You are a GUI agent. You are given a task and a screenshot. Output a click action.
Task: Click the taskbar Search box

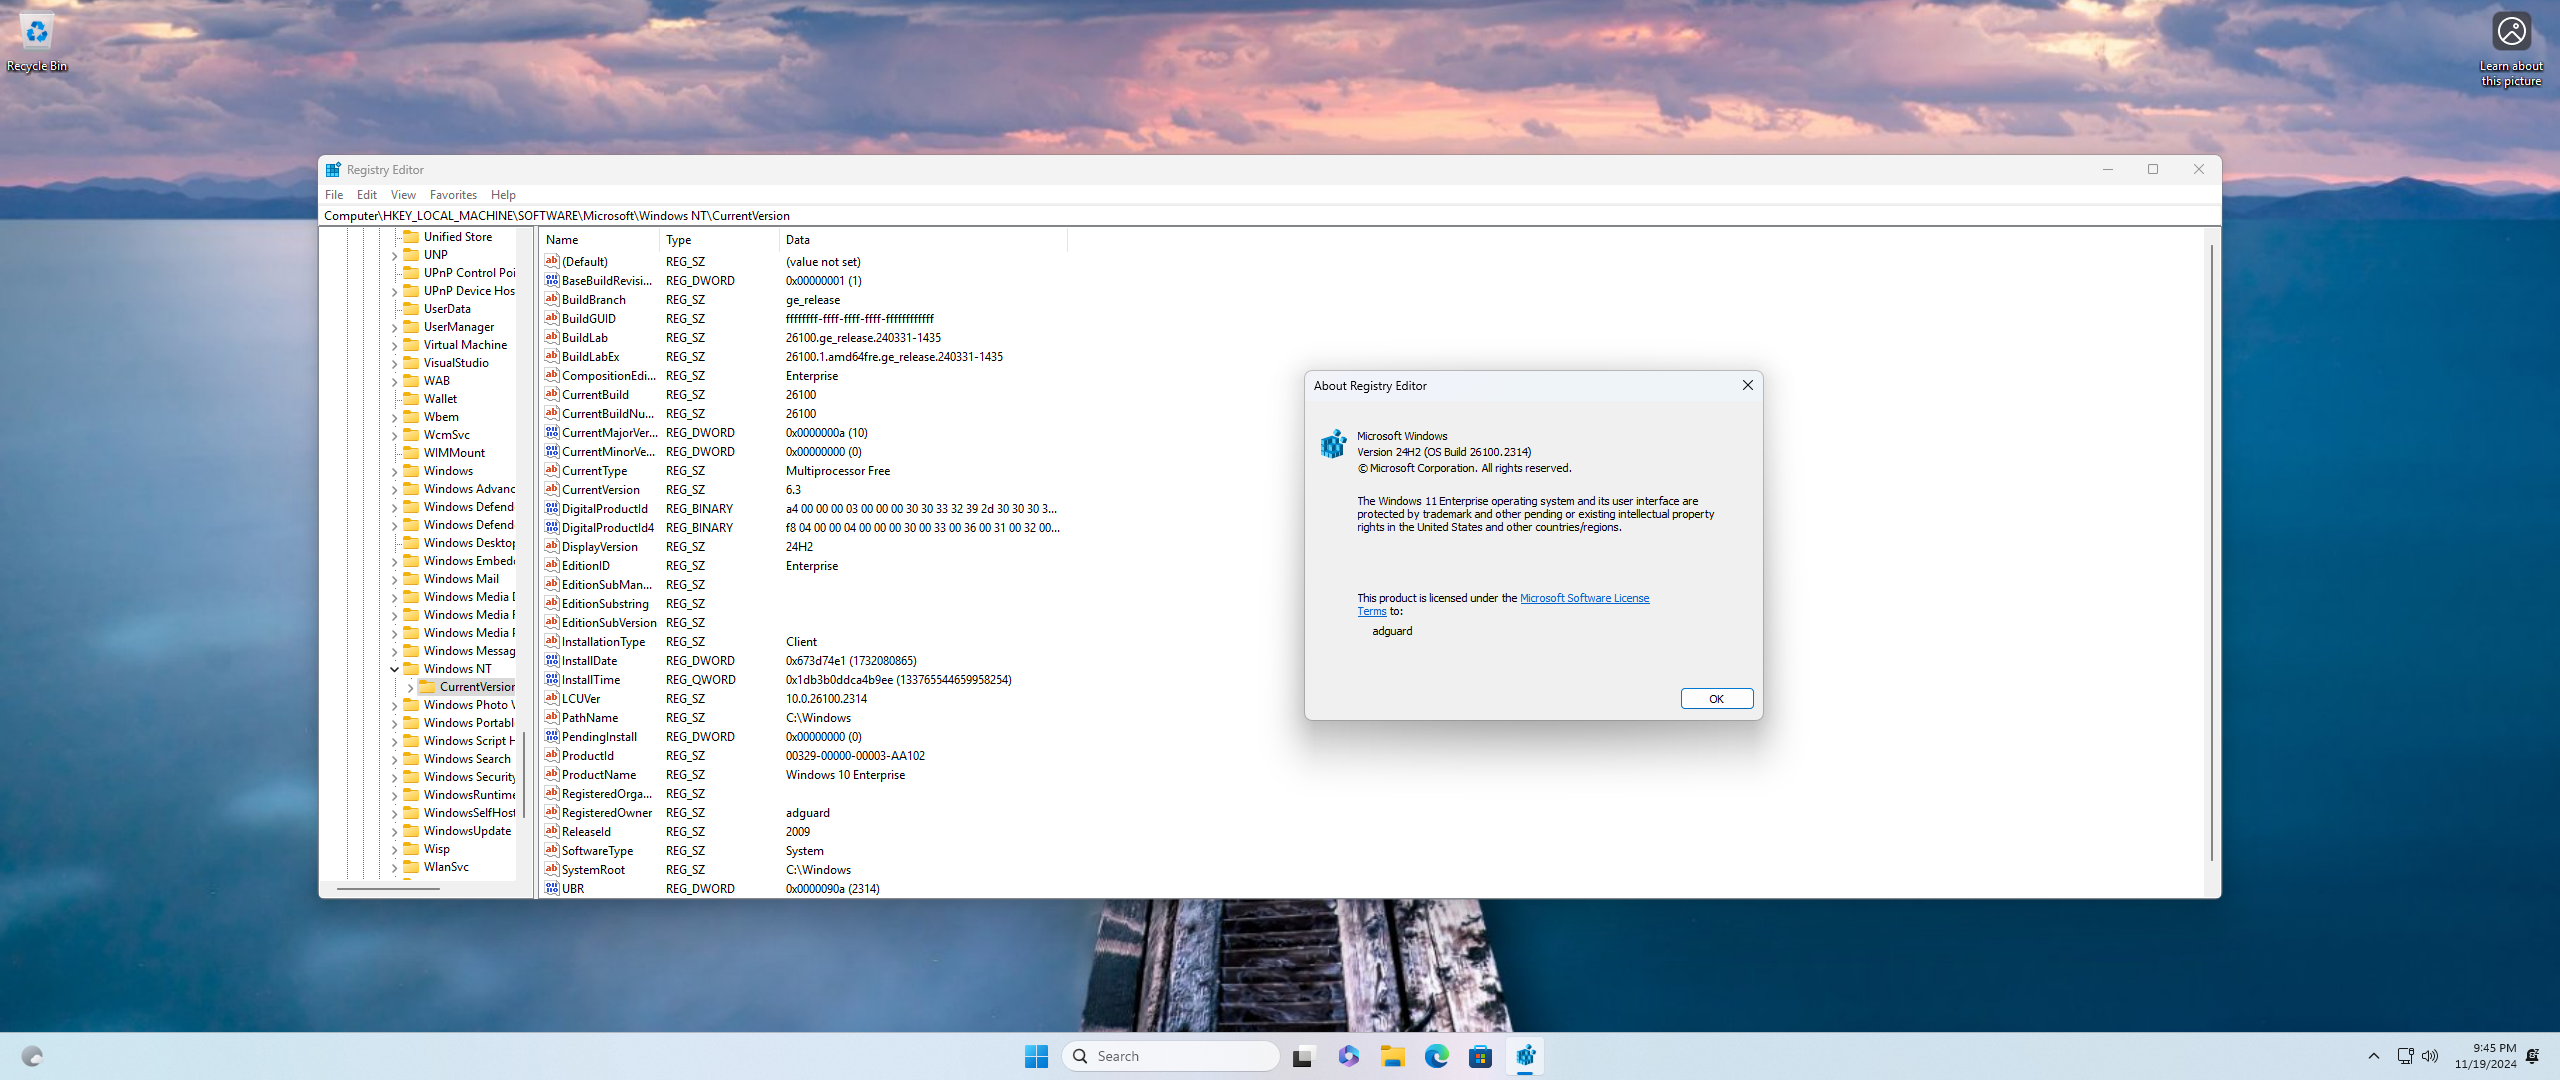point(1171,1056)
